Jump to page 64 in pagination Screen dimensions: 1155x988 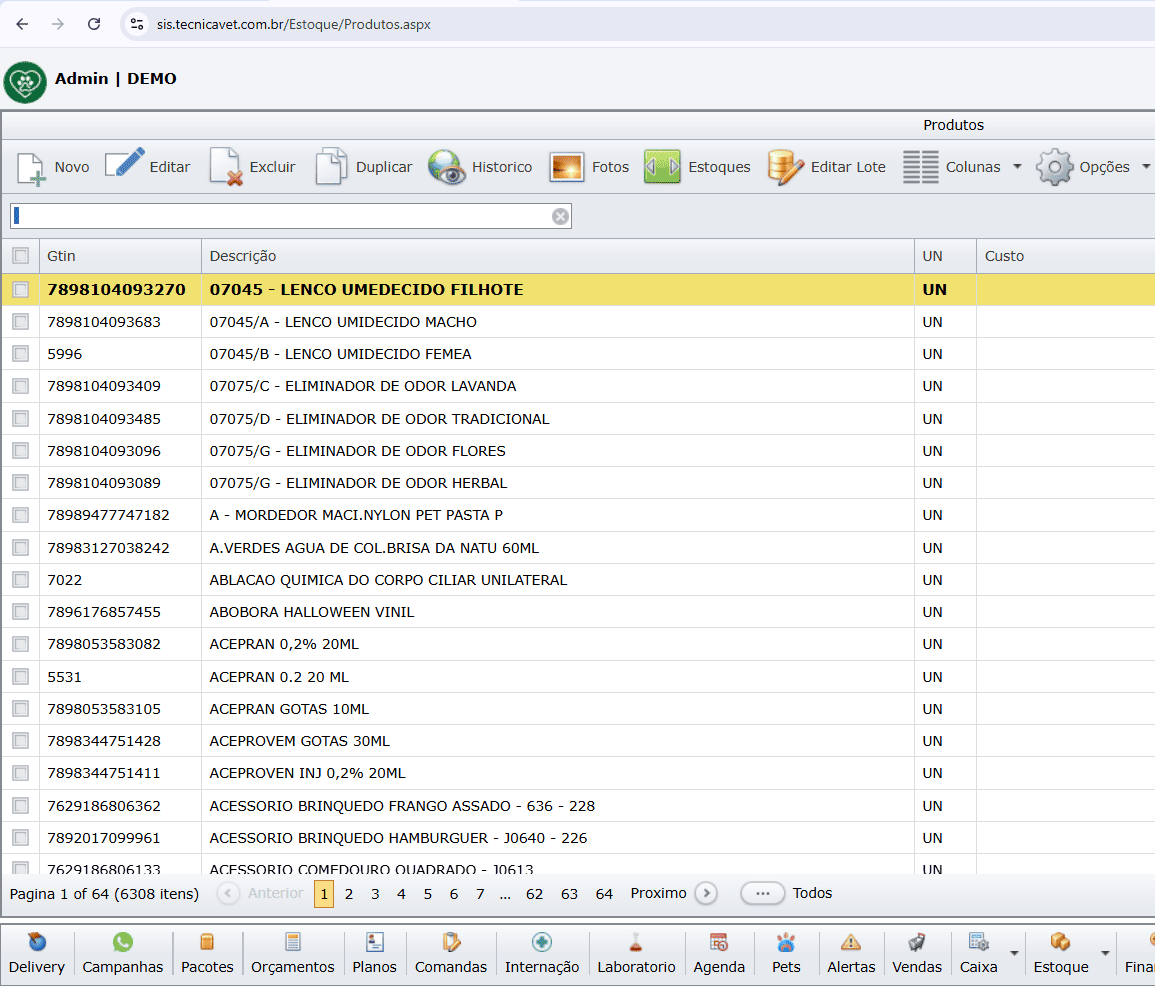click(x=604, y=894)
